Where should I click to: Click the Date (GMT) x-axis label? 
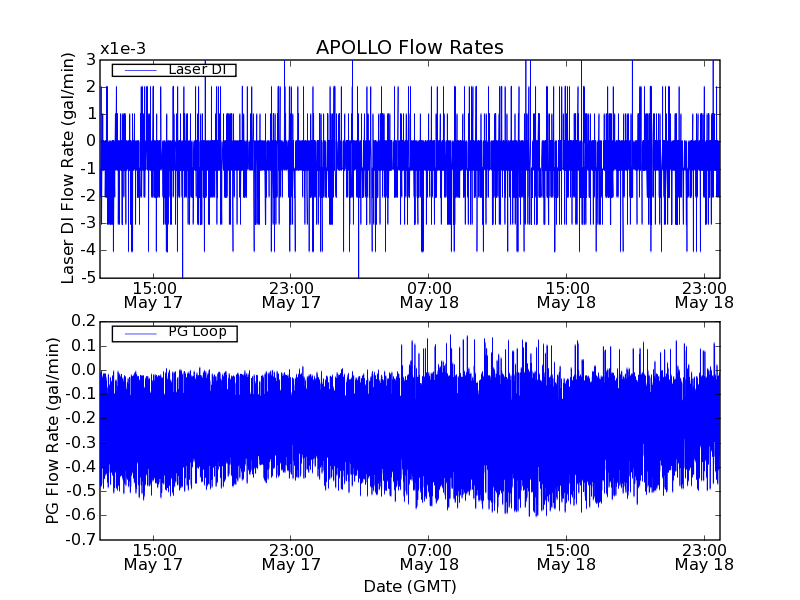tap(409, 586)
